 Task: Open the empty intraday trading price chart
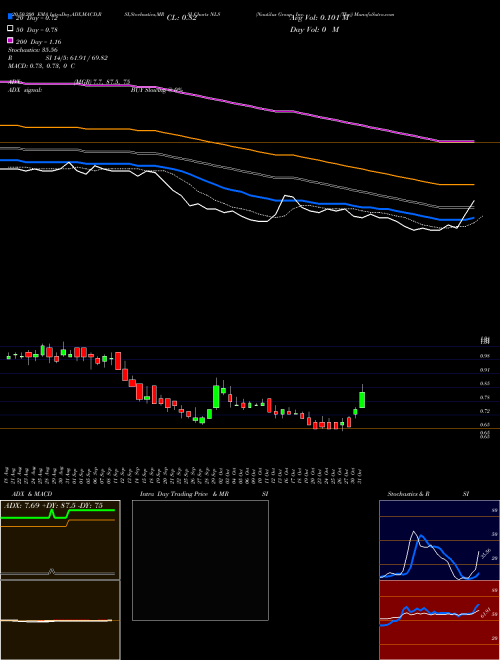click(200, 560)
